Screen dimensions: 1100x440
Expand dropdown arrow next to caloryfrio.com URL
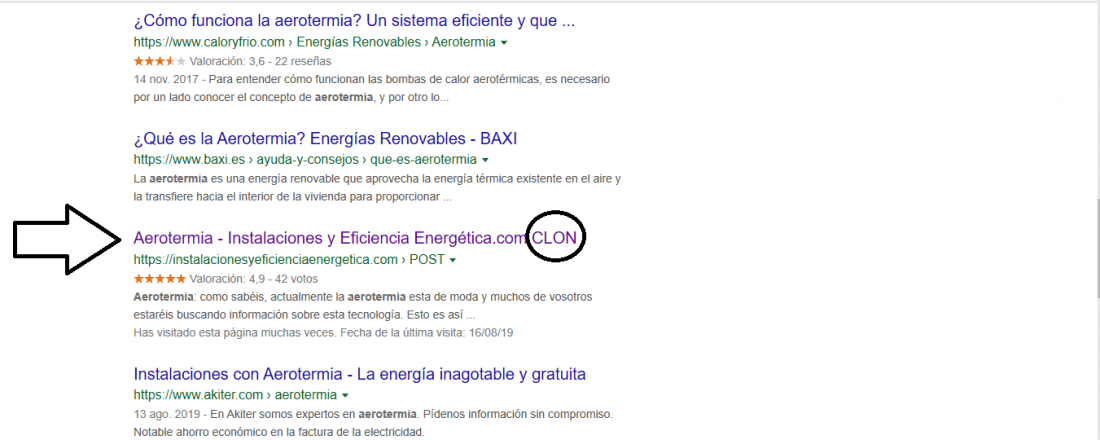point(504,43)
